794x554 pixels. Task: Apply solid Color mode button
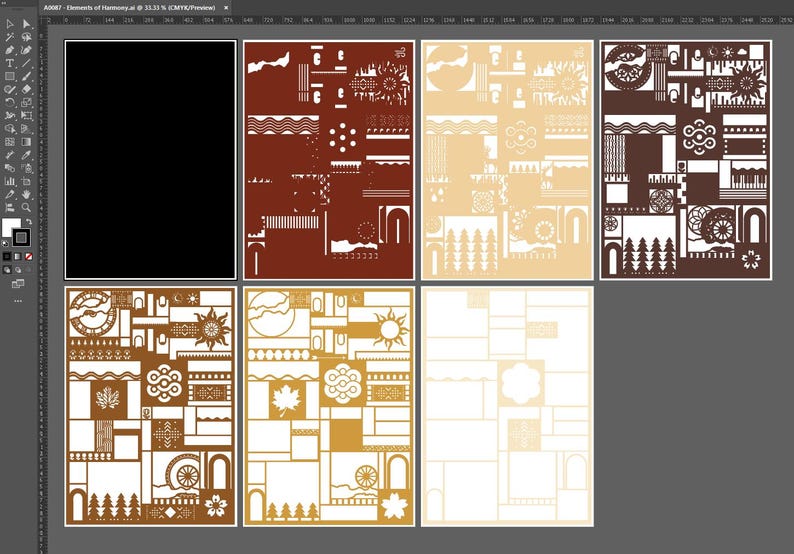tap(7, 257)
